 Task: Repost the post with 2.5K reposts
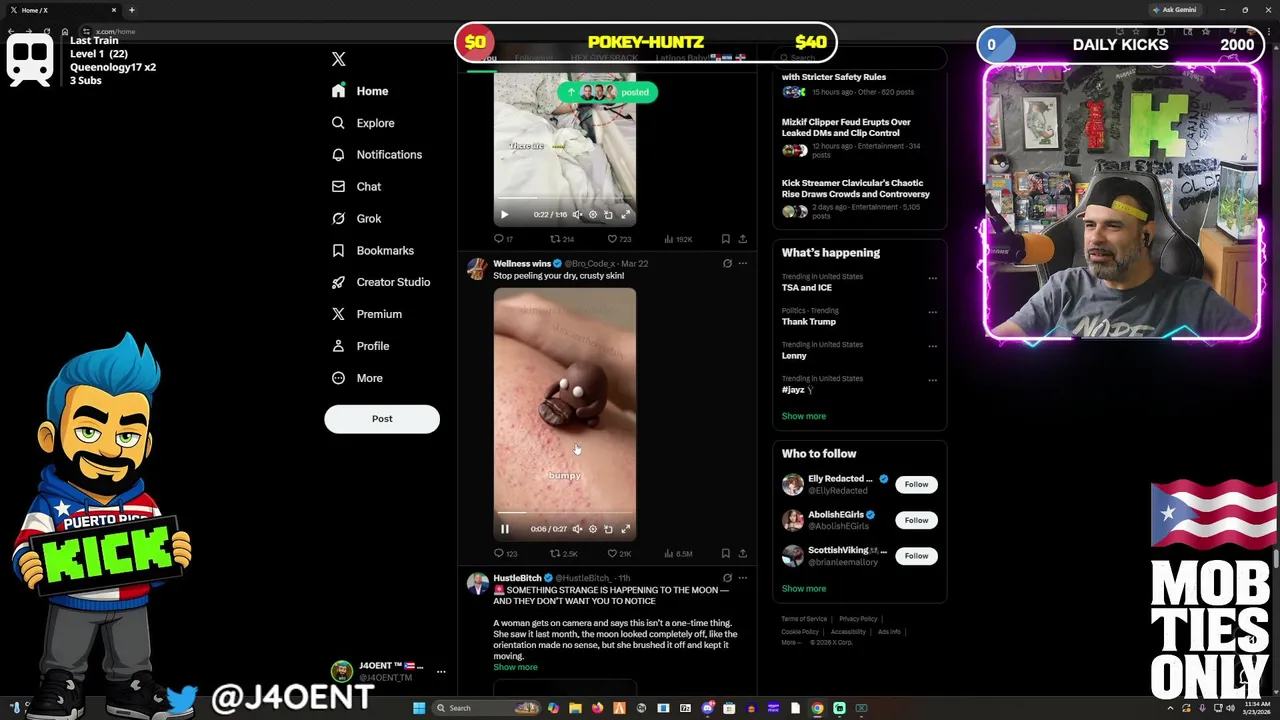tap(564, 553)
